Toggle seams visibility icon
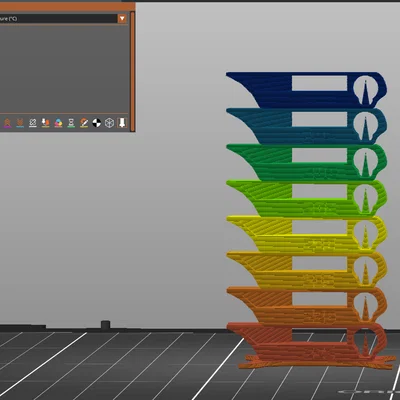The image size is (400, 400). coord(33,123)
